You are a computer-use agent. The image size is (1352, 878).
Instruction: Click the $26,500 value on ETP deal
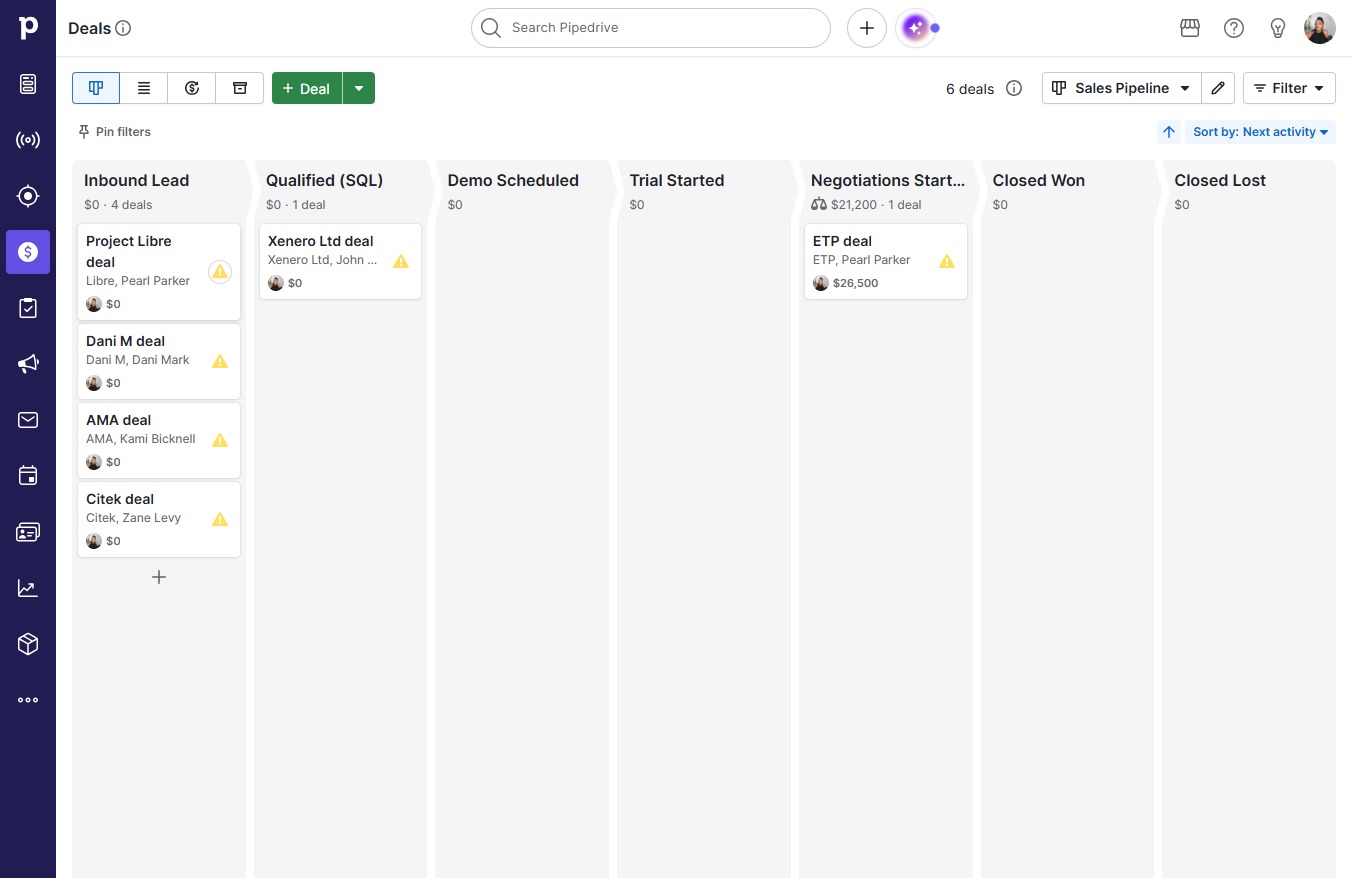pos(855,283)
